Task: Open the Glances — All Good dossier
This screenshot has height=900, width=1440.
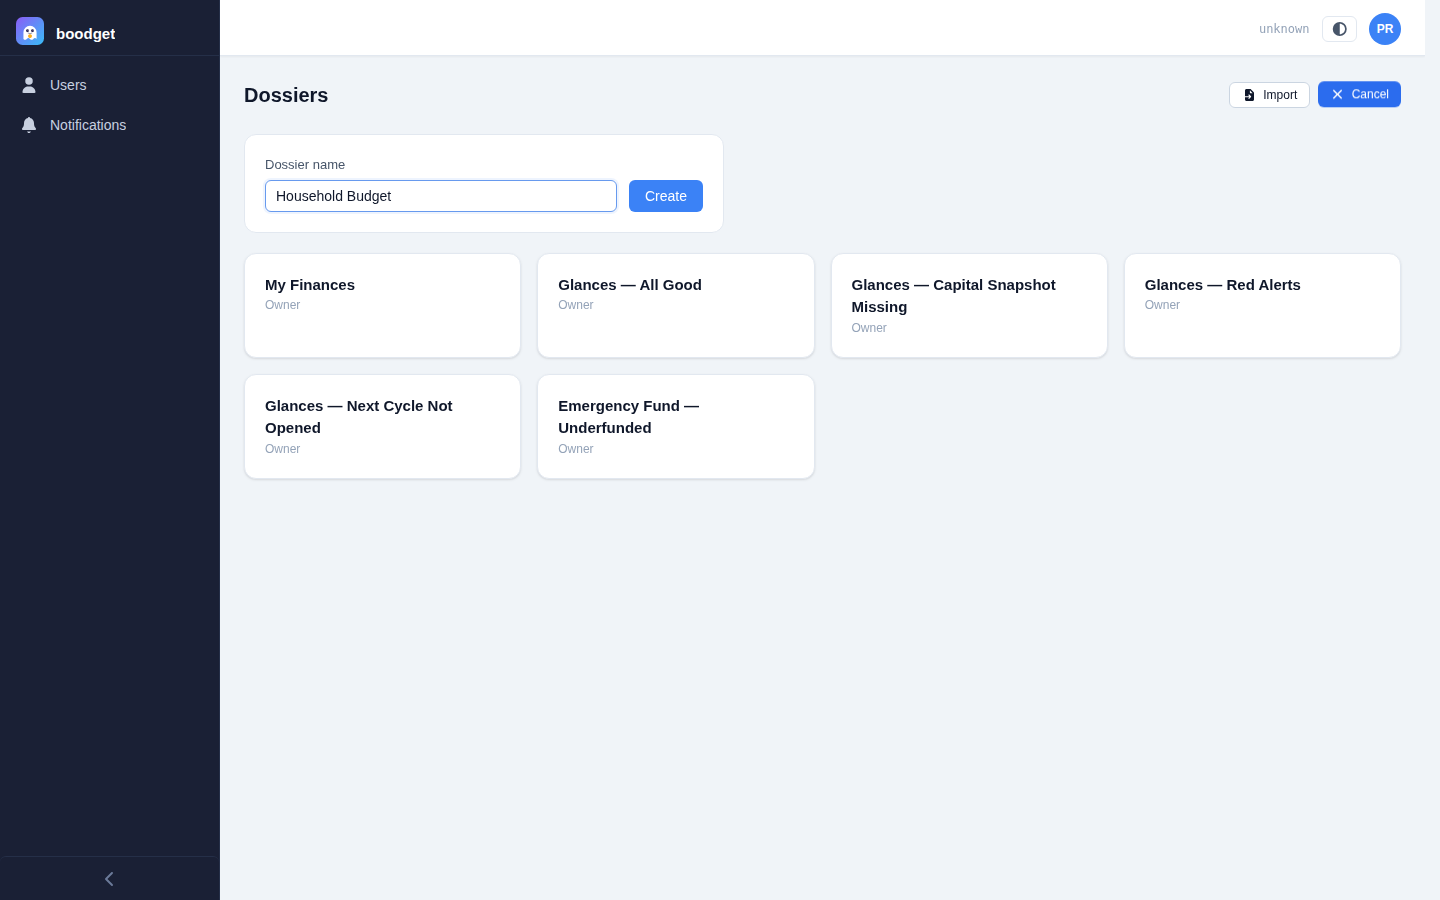Action: [676, 305]
